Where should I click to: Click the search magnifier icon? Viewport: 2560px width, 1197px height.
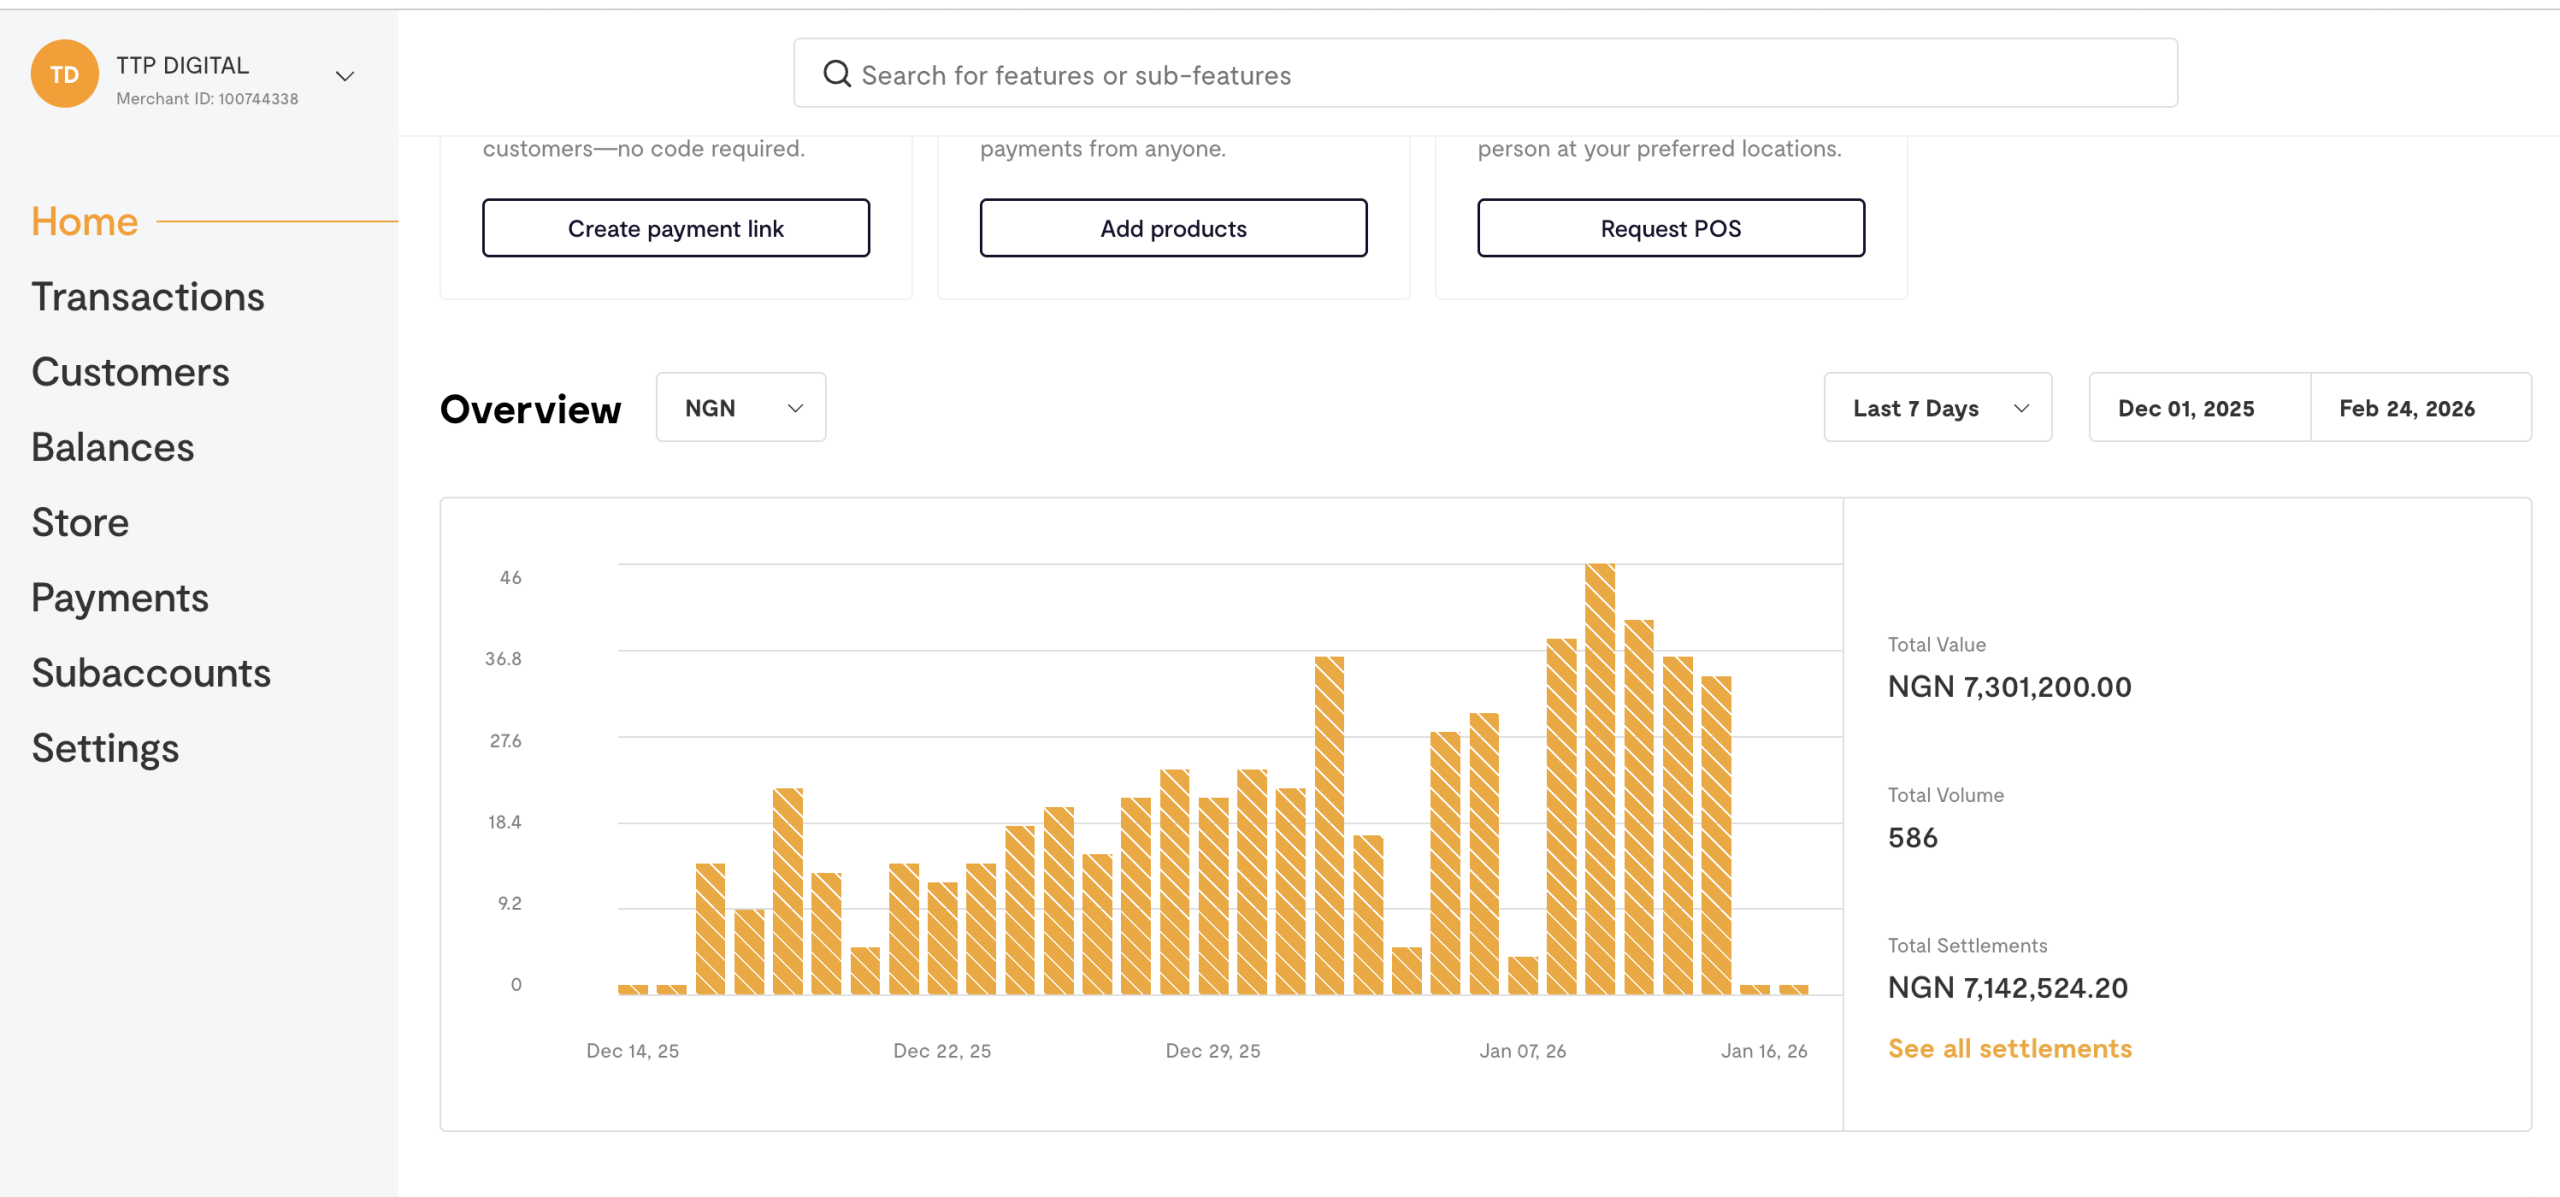[836, 74]
